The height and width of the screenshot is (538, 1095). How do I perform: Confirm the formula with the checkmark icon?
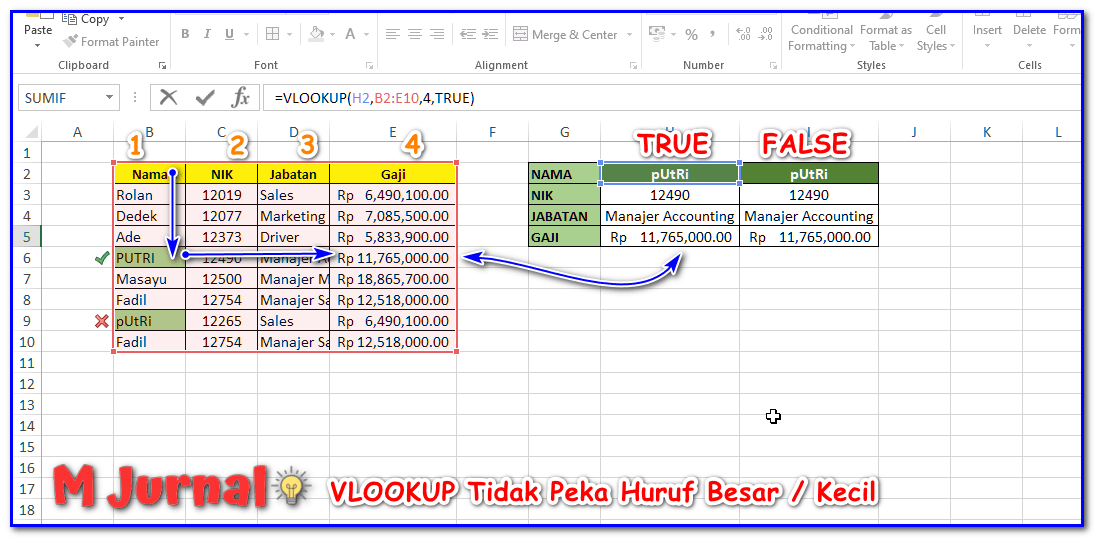(x=205, y=98)
